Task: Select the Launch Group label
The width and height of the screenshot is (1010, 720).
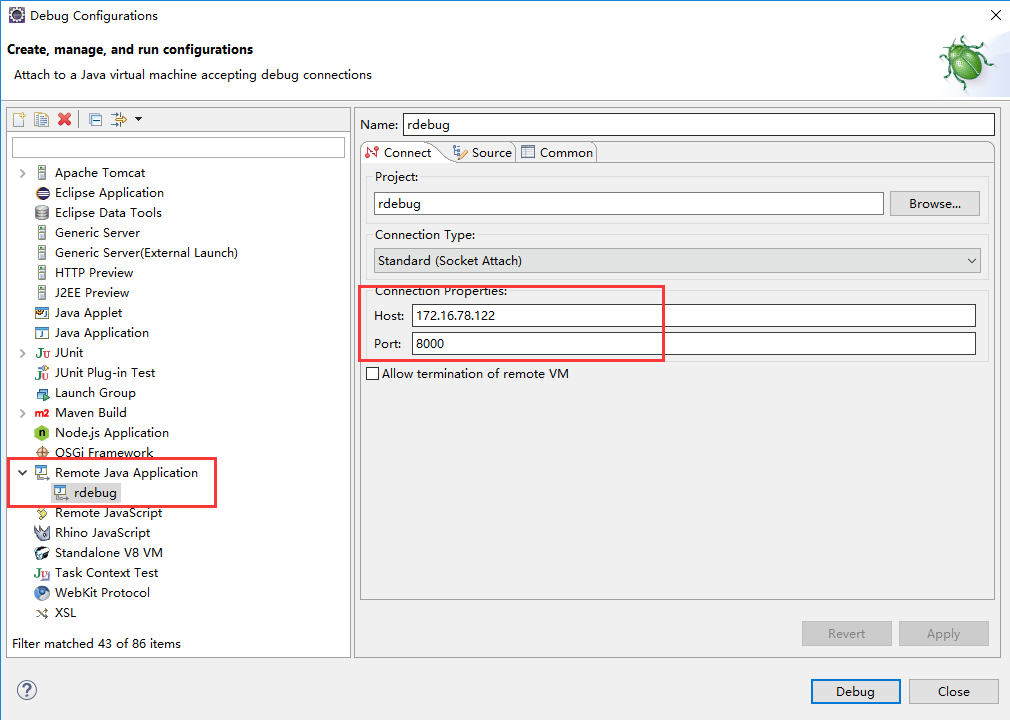Action: click(x=95, y=393)
